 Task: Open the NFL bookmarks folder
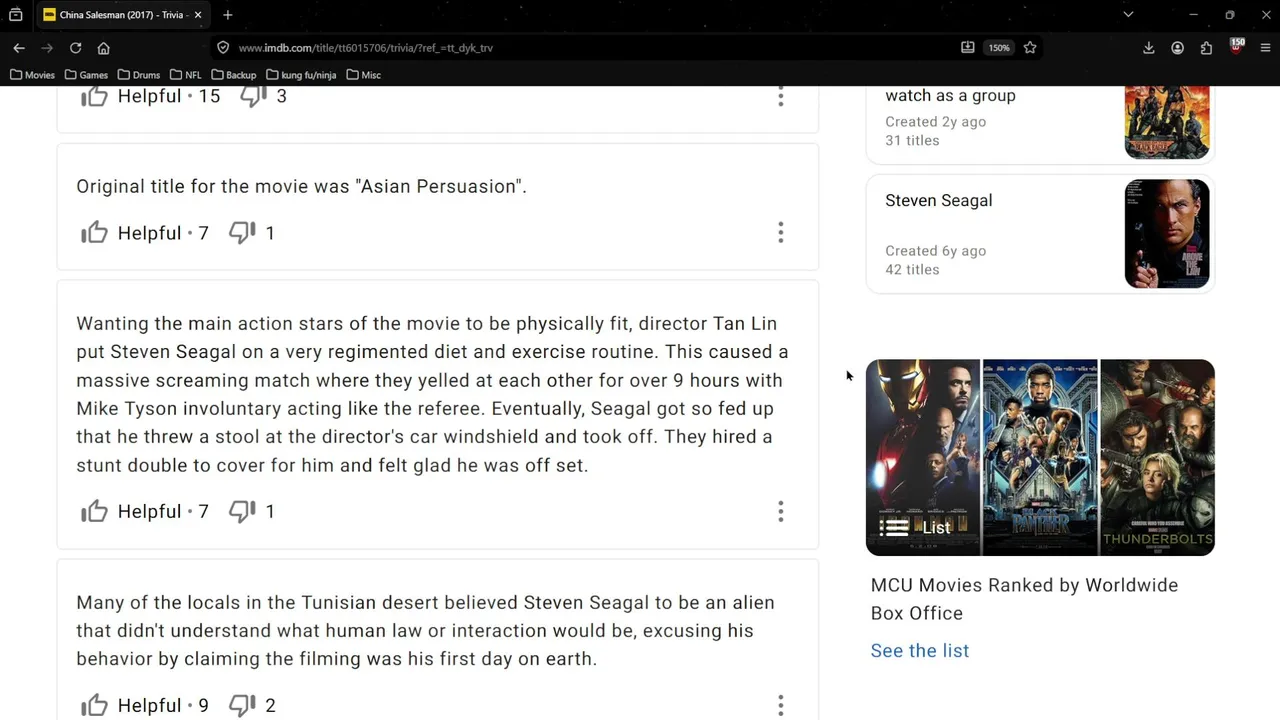pos(185,75)
